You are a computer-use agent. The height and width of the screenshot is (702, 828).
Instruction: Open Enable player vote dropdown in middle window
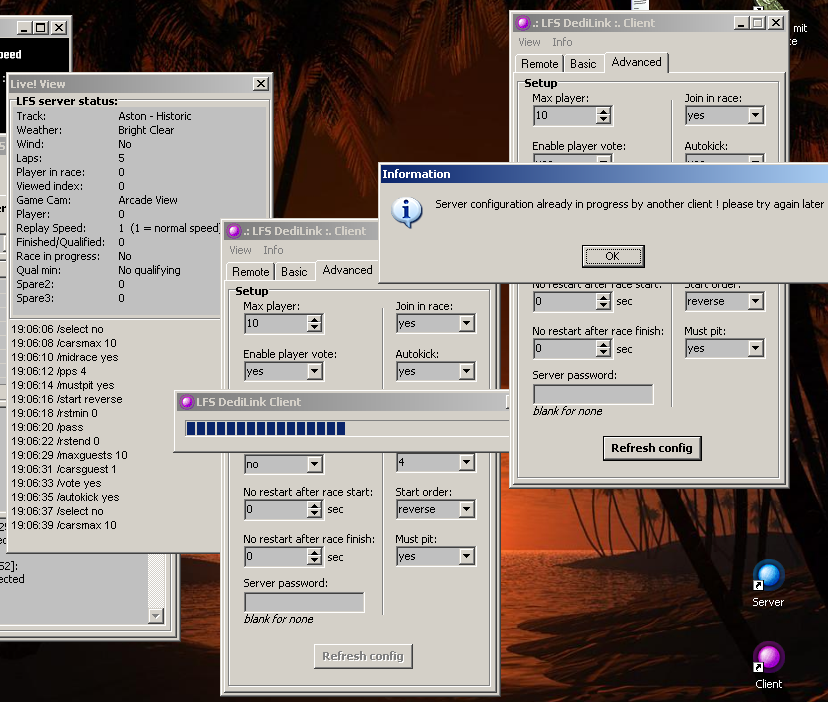[x=314, y=371]
